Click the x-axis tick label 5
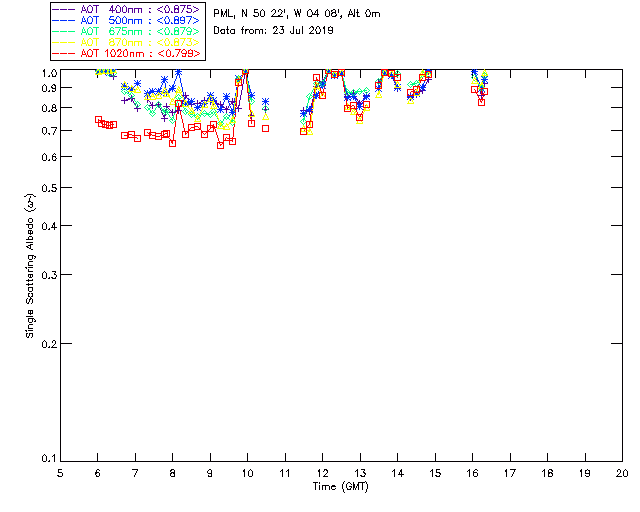This screenshot has width=640, height=512. 60,473
